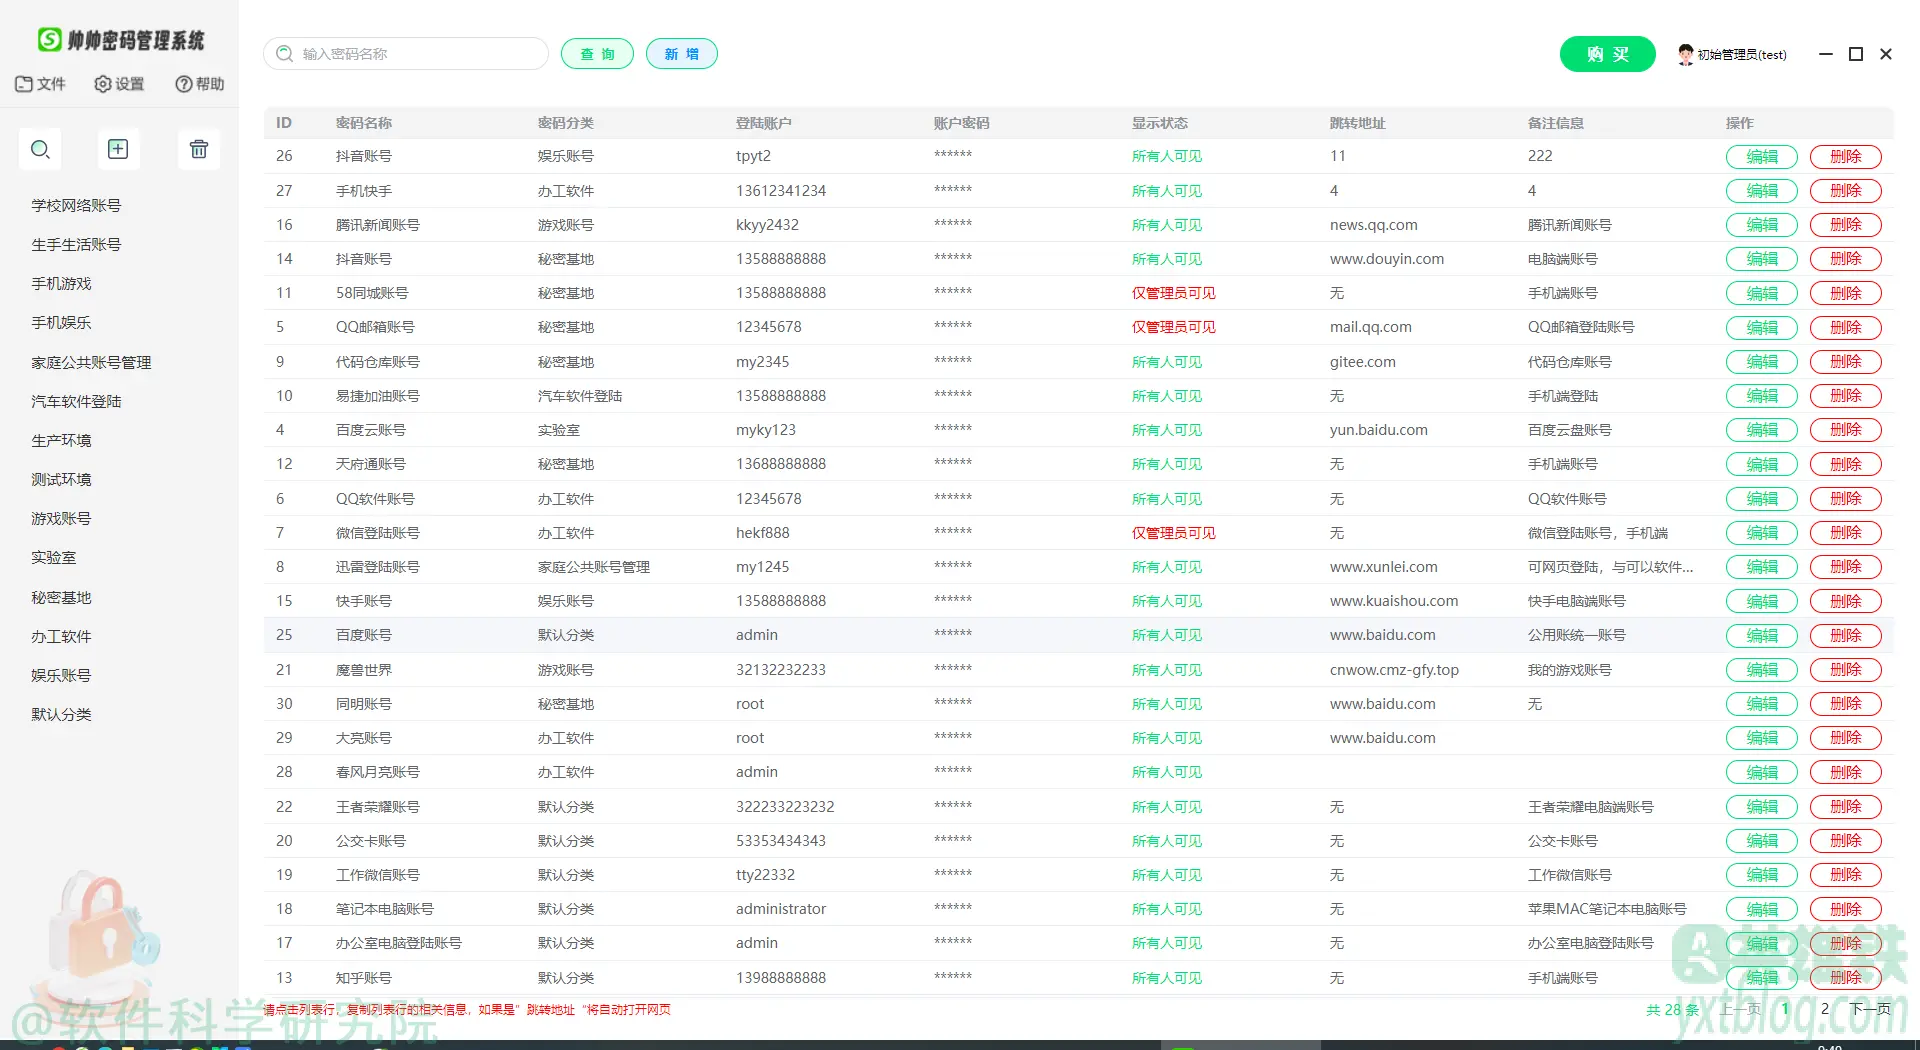Click the yun.baidu.com jump address
1920x1050 pixels.
point(1378,430)
